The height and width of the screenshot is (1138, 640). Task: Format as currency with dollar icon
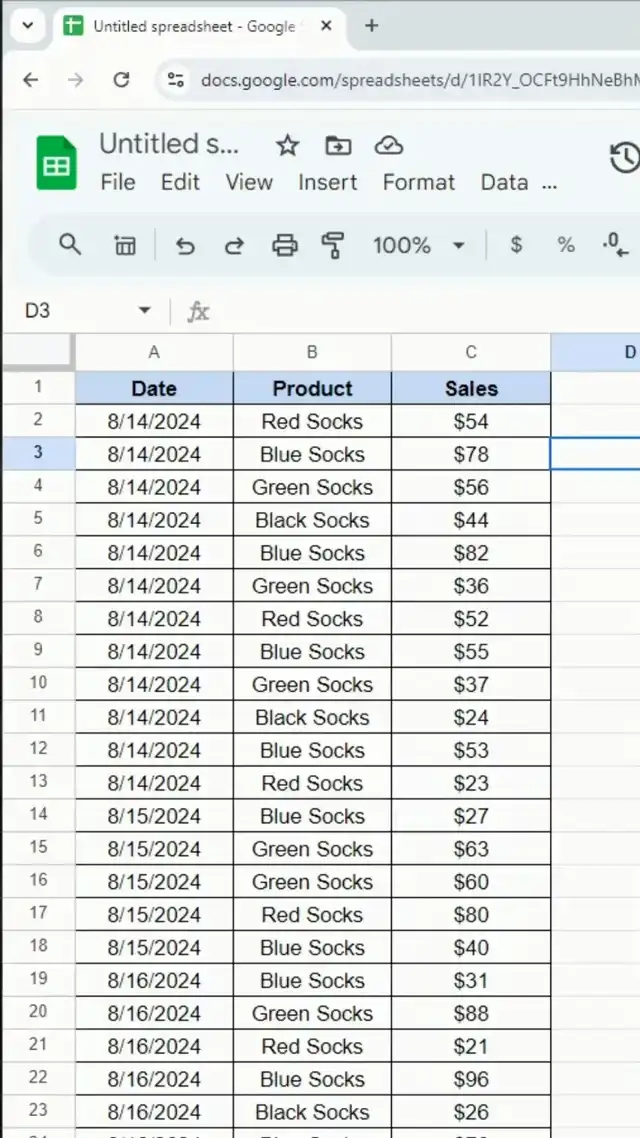tap(516, 245)
